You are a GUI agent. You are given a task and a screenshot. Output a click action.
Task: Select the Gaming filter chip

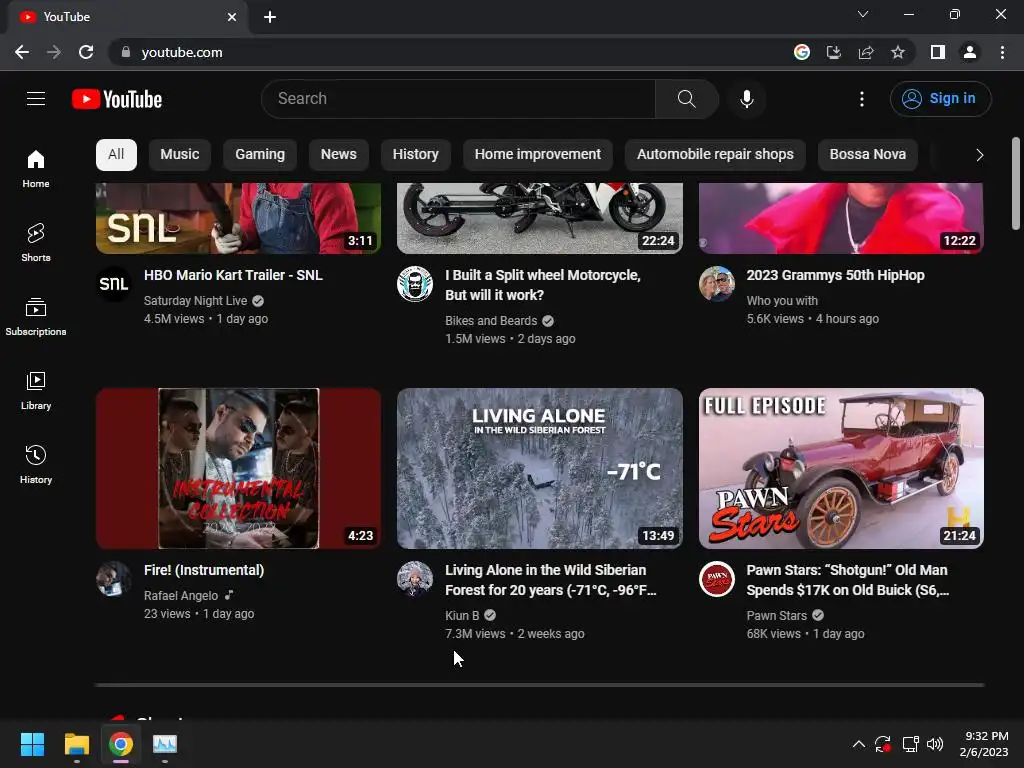tap(260, 155)
